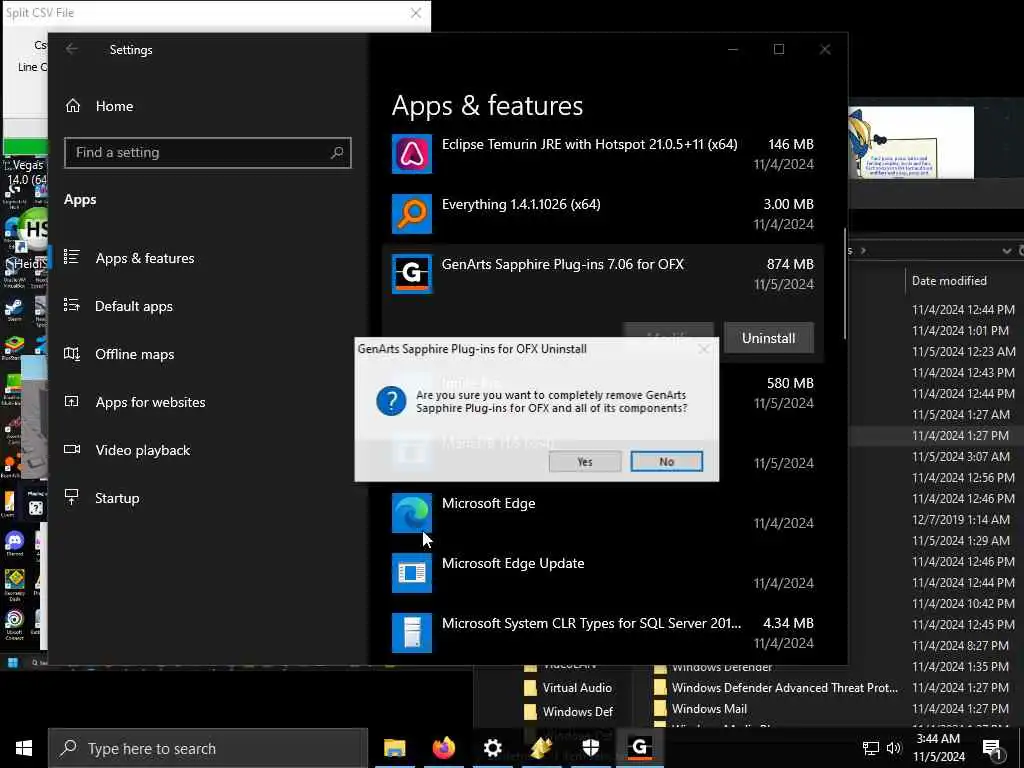The width and height of the screenshot is (1024, 768).
Task: Click the Explorer address bar dropdown chevron
Action: coord(1006,251)
